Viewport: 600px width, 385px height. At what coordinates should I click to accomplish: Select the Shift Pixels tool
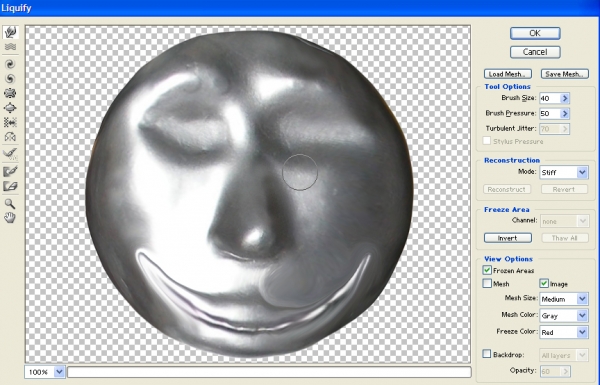[10, 122]
